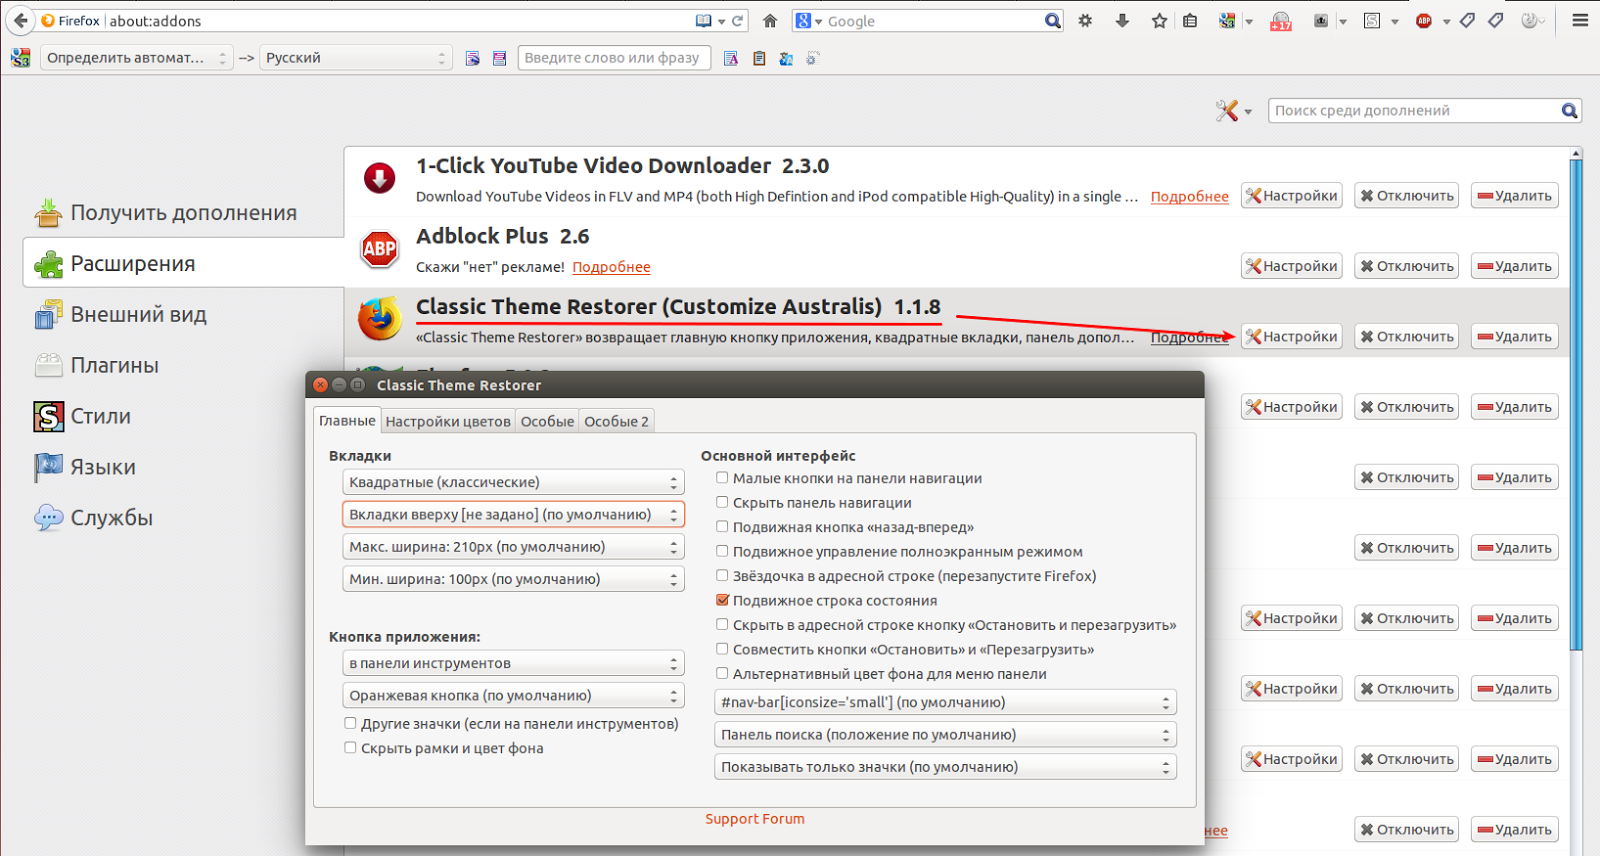The height and width of the screenshot is (856, 1600).
Task: Uncheck Подвижное строка состояния
Action: coord(722,600)
